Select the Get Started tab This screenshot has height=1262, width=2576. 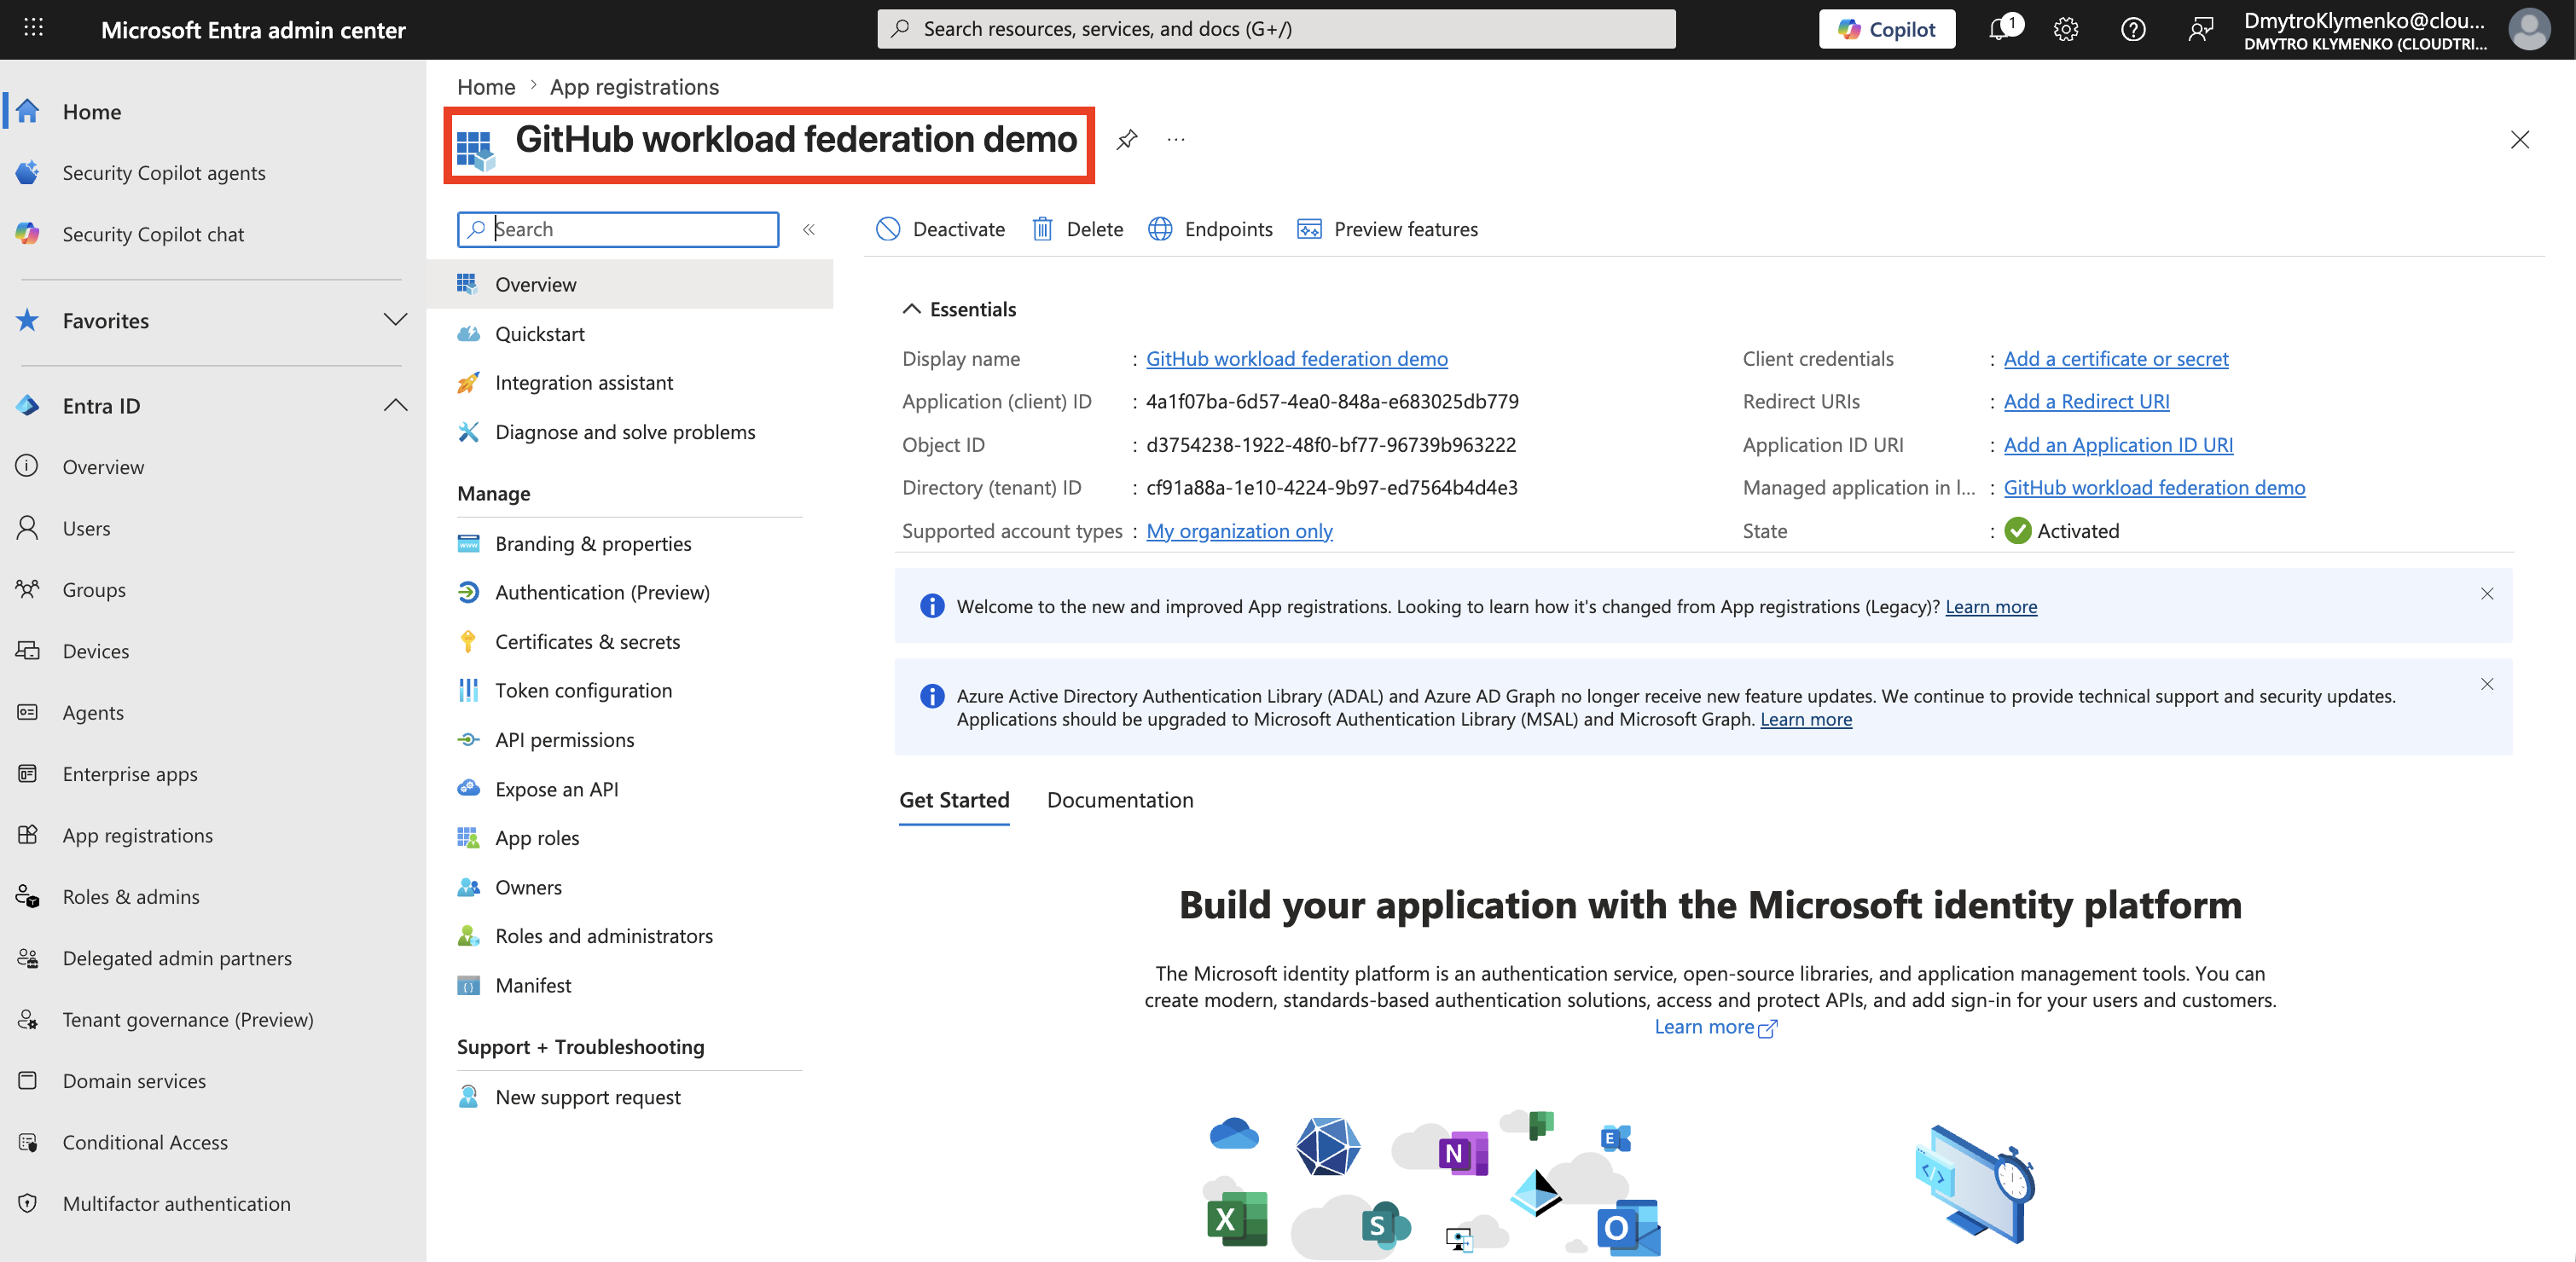(x=954, y=800)
